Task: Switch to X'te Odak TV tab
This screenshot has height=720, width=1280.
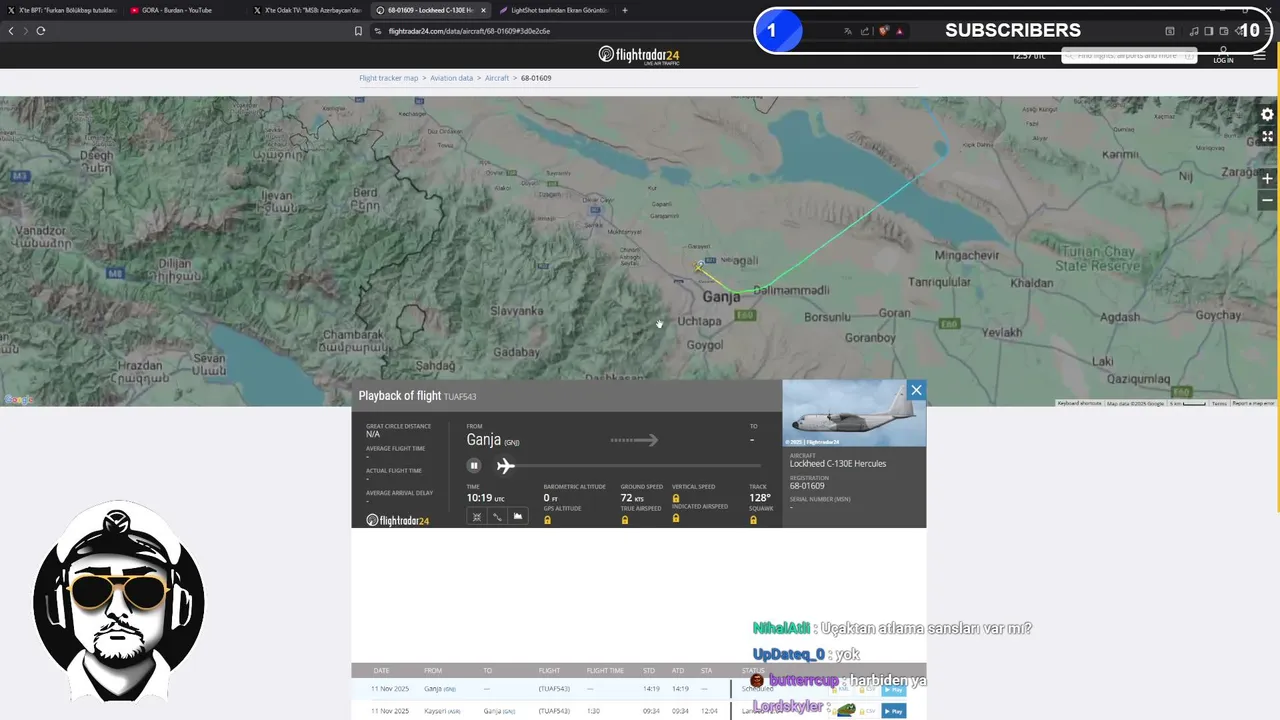Action: click(306, 10)
